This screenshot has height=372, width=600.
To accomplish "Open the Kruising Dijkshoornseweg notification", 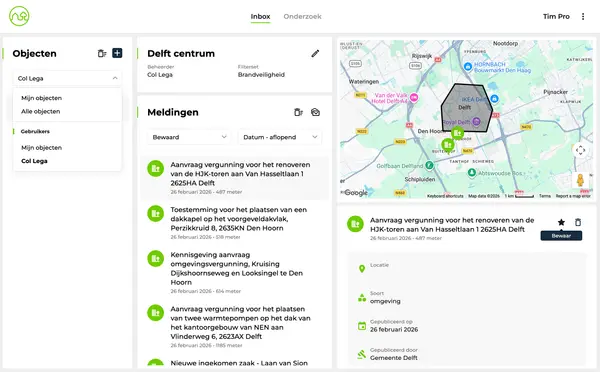I will 235,272.
